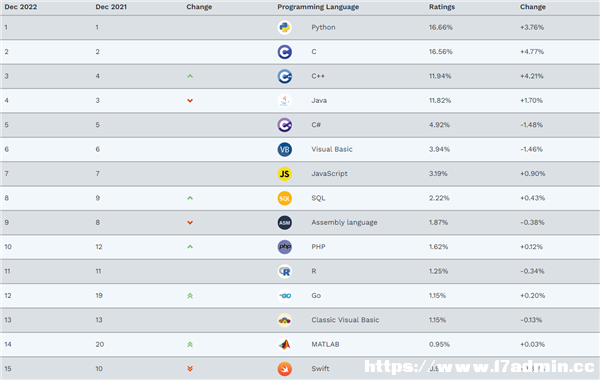Click the Swift bird icon
This screenshot has width=600, height=380.
point(284,369)
